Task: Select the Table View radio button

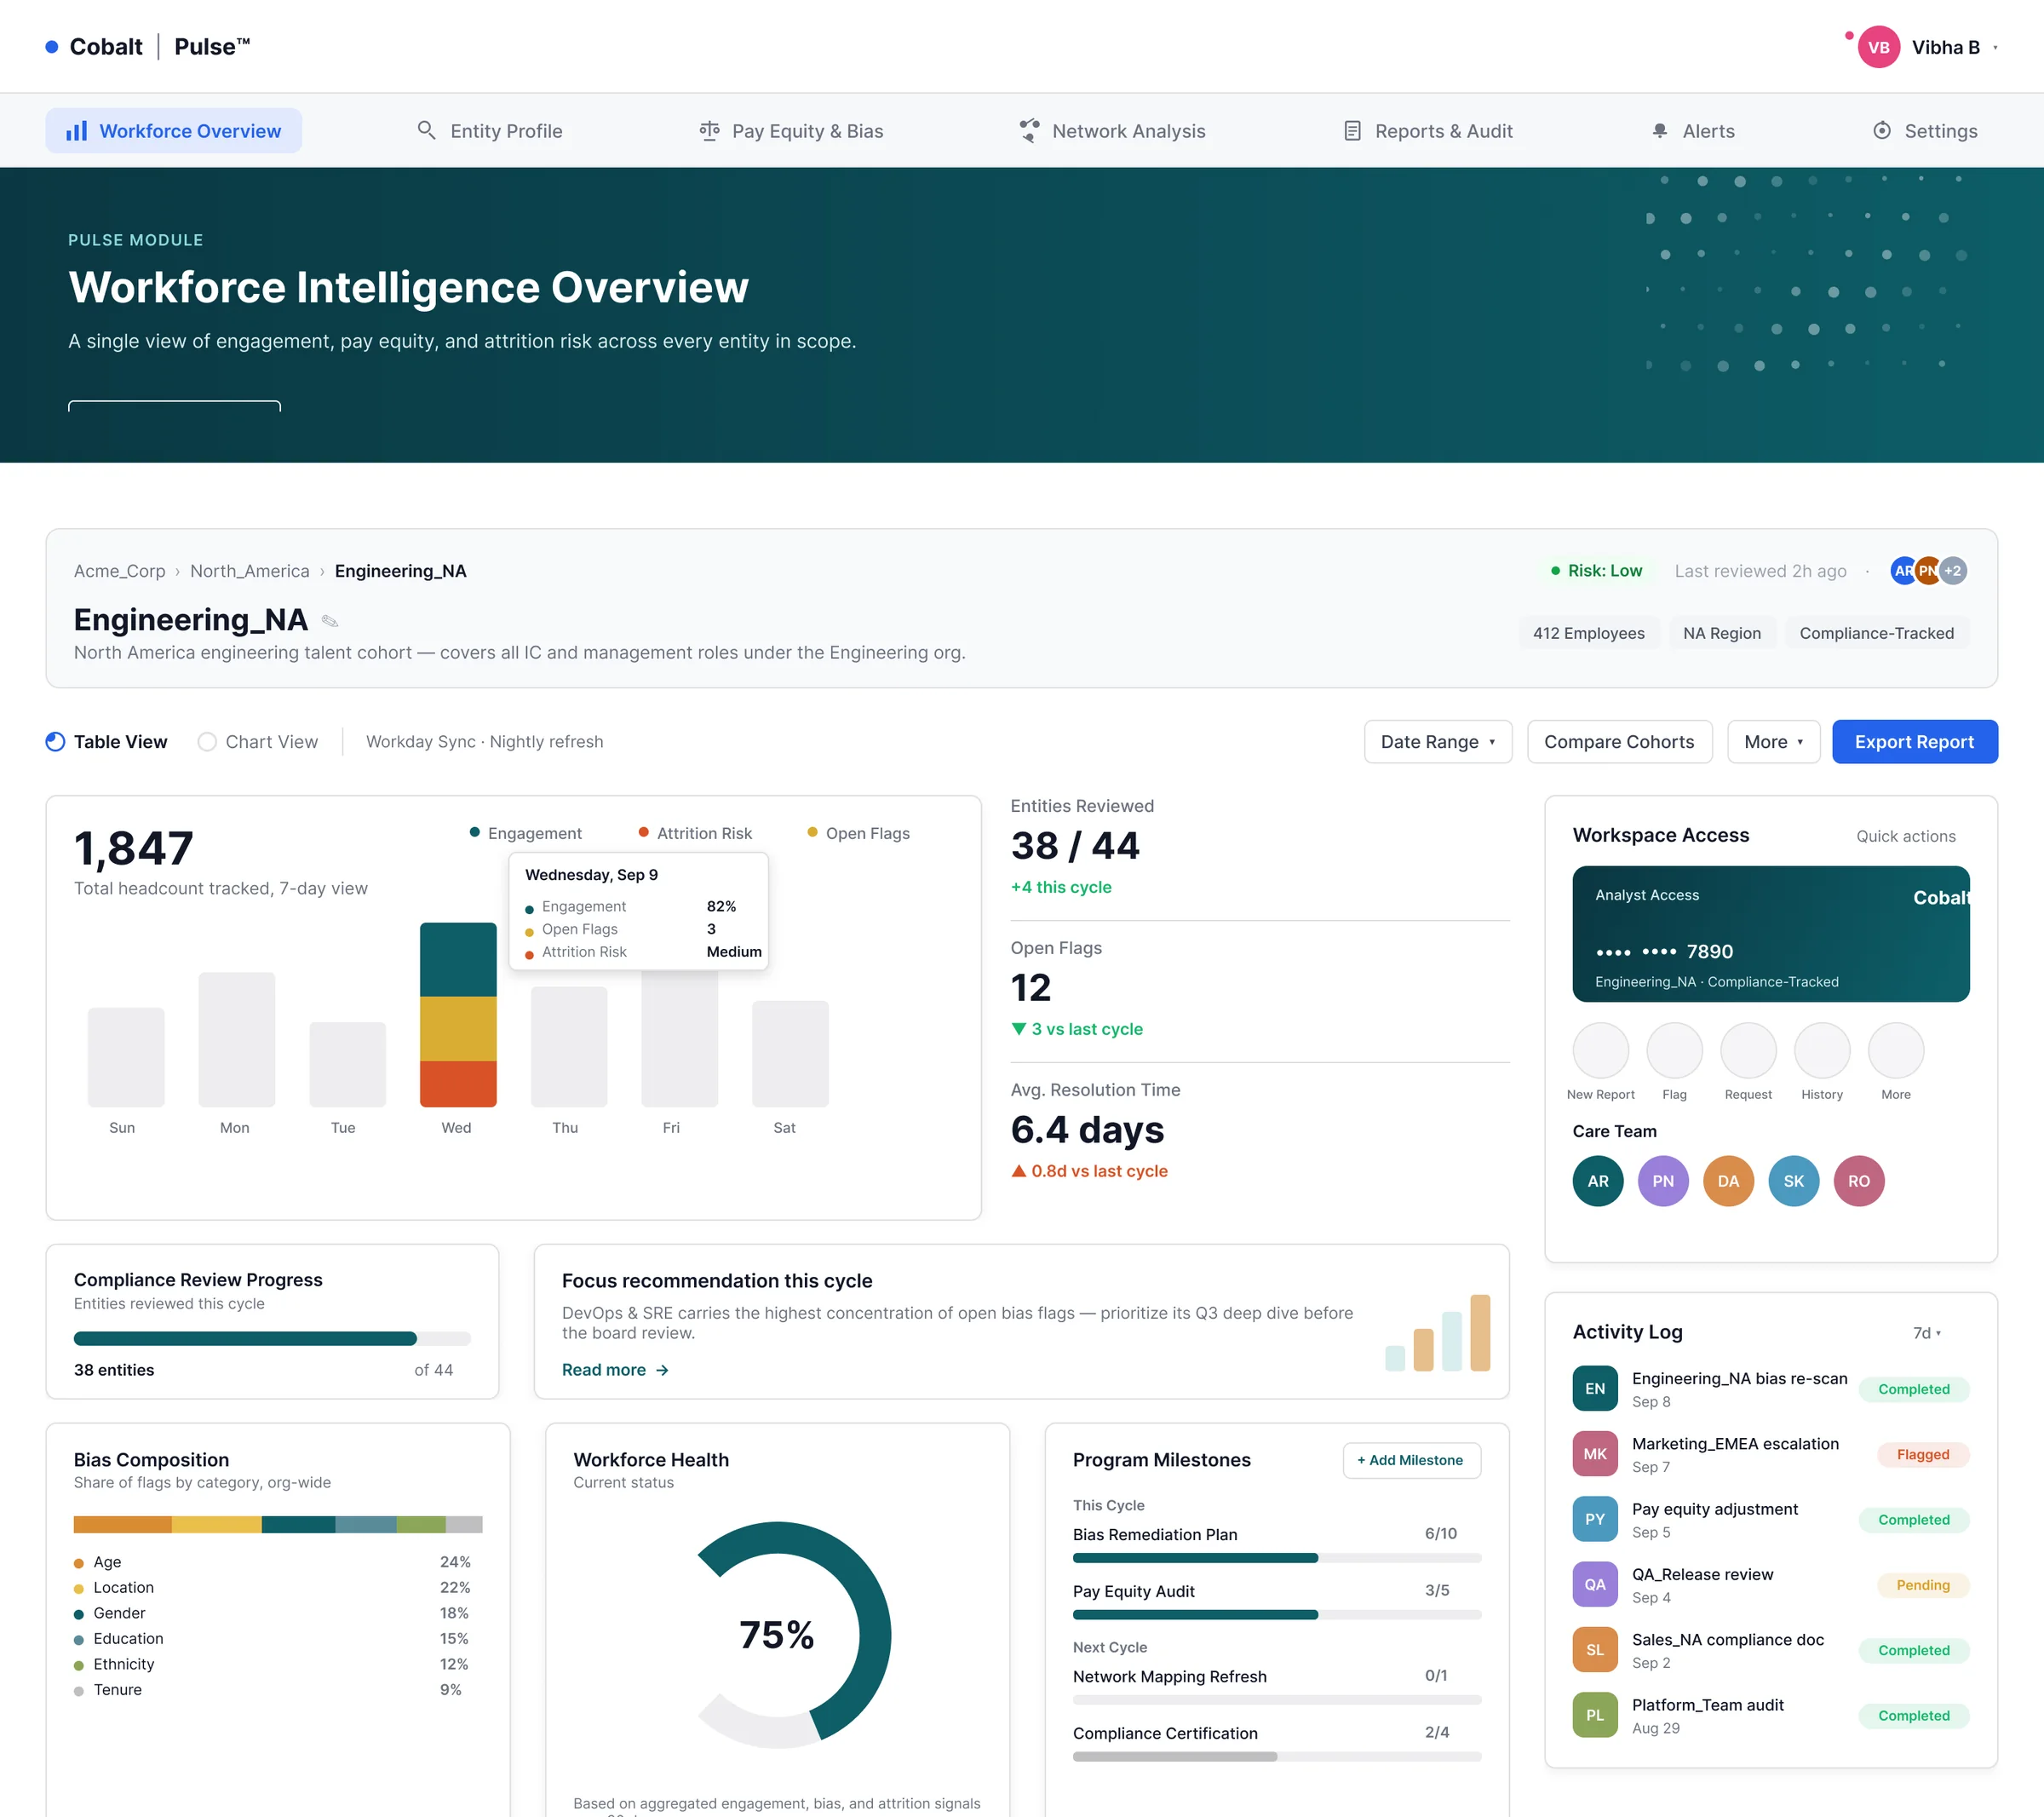Action: coord(56,742)
